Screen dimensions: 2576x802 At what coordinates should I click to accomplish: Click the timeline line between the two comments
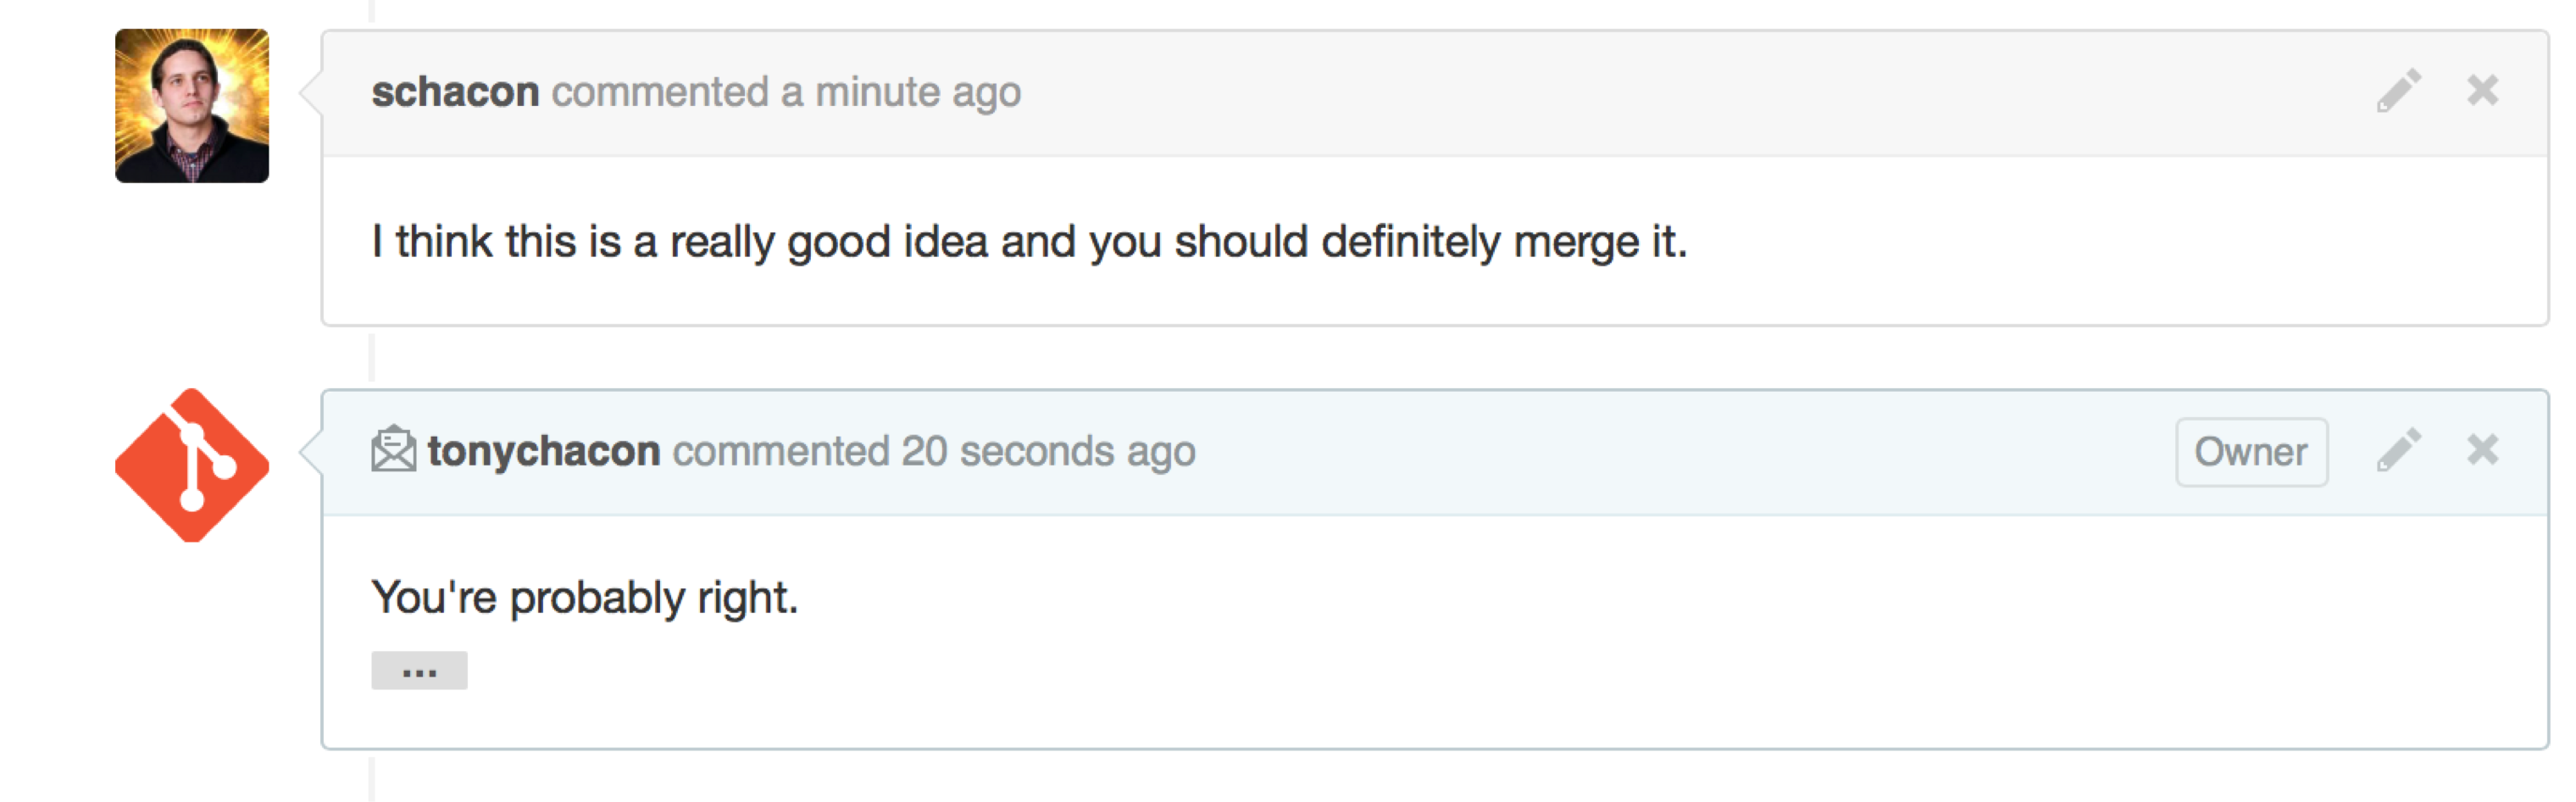371,357
